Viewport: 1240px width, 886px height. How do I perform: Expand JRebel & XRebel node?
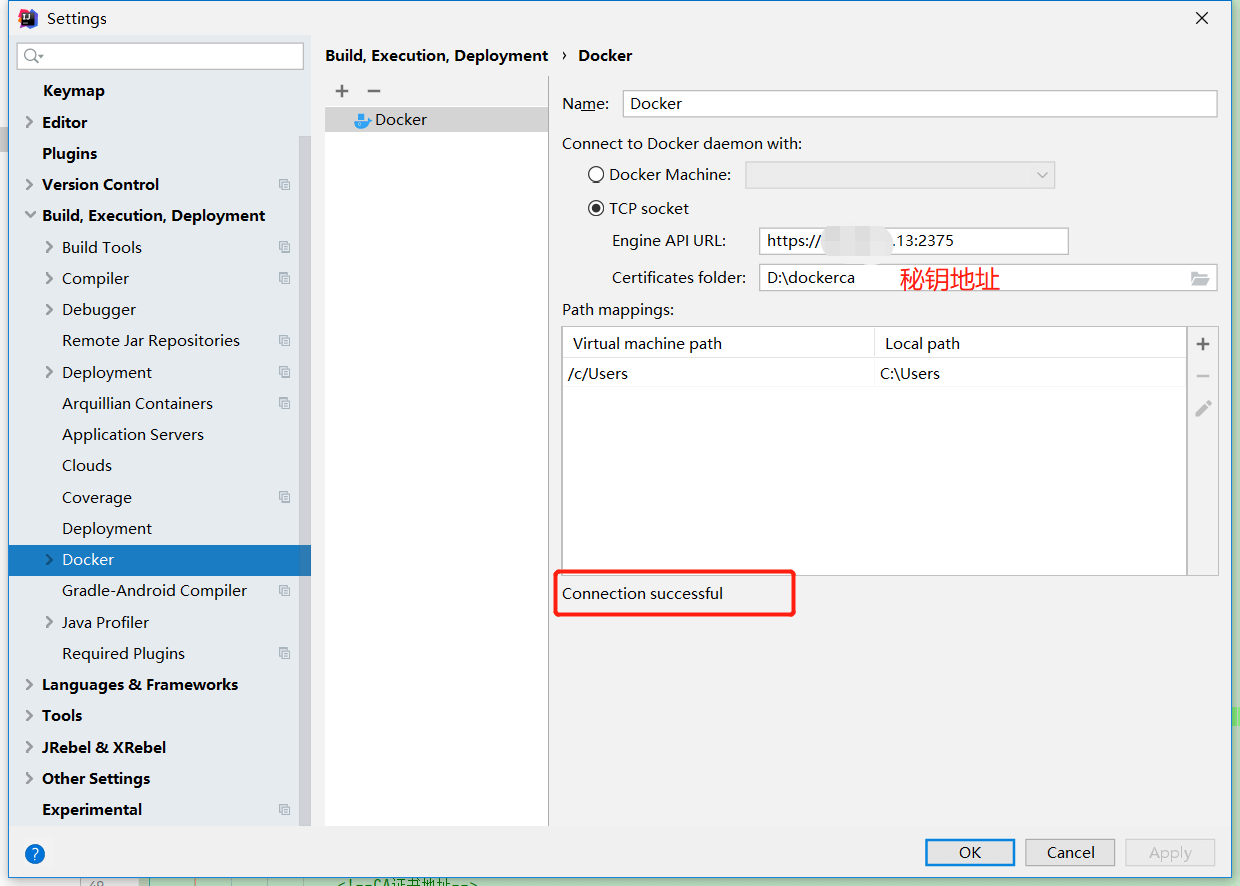click(29, 747)
